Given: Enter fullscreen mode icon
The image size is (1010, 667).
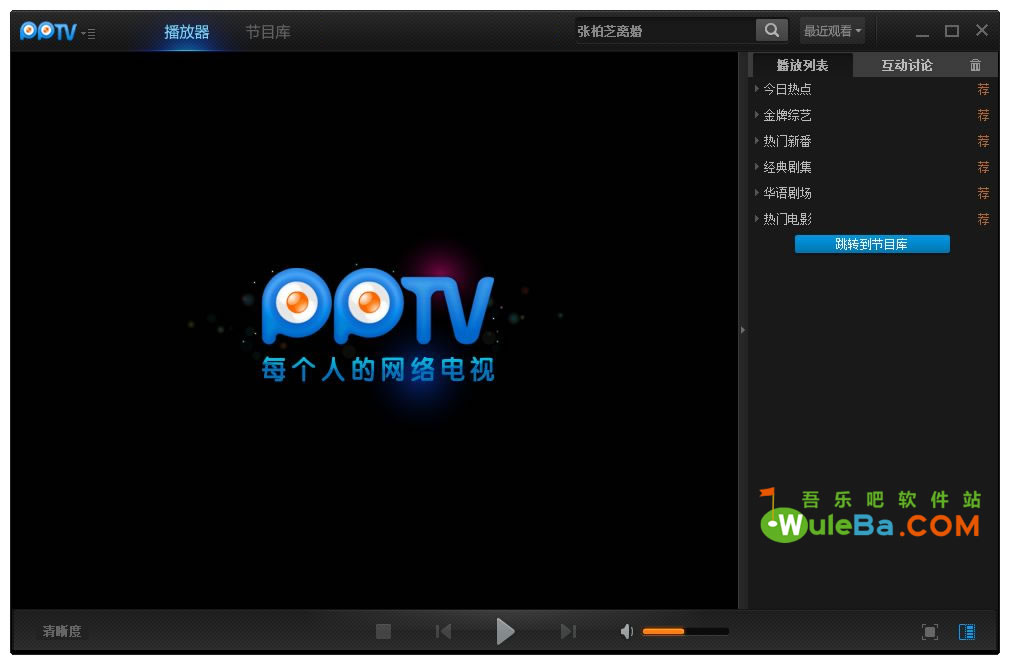Looking at the screenshot, I should tap(929, 632).
